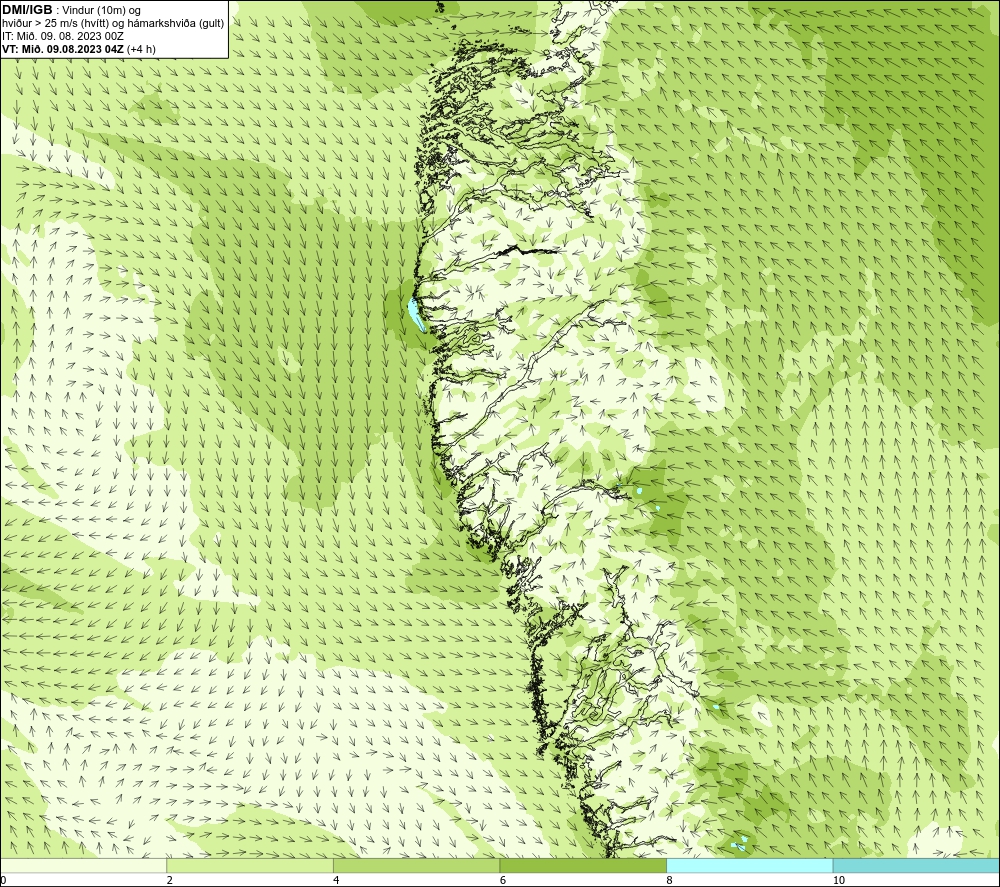The width and height of the screenshot is (1000, 887).
Task: Click the legend scale label "0"
Action: coord(4,880)
